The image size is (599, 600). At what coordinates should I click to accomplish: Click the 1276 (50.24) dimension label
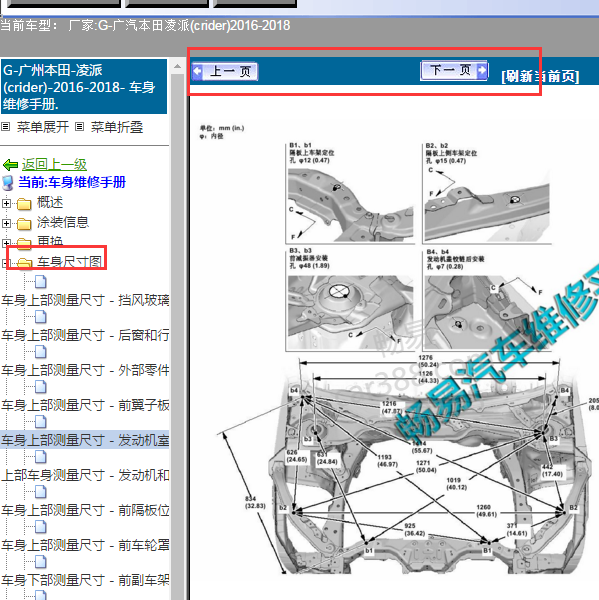coord(426,361)
